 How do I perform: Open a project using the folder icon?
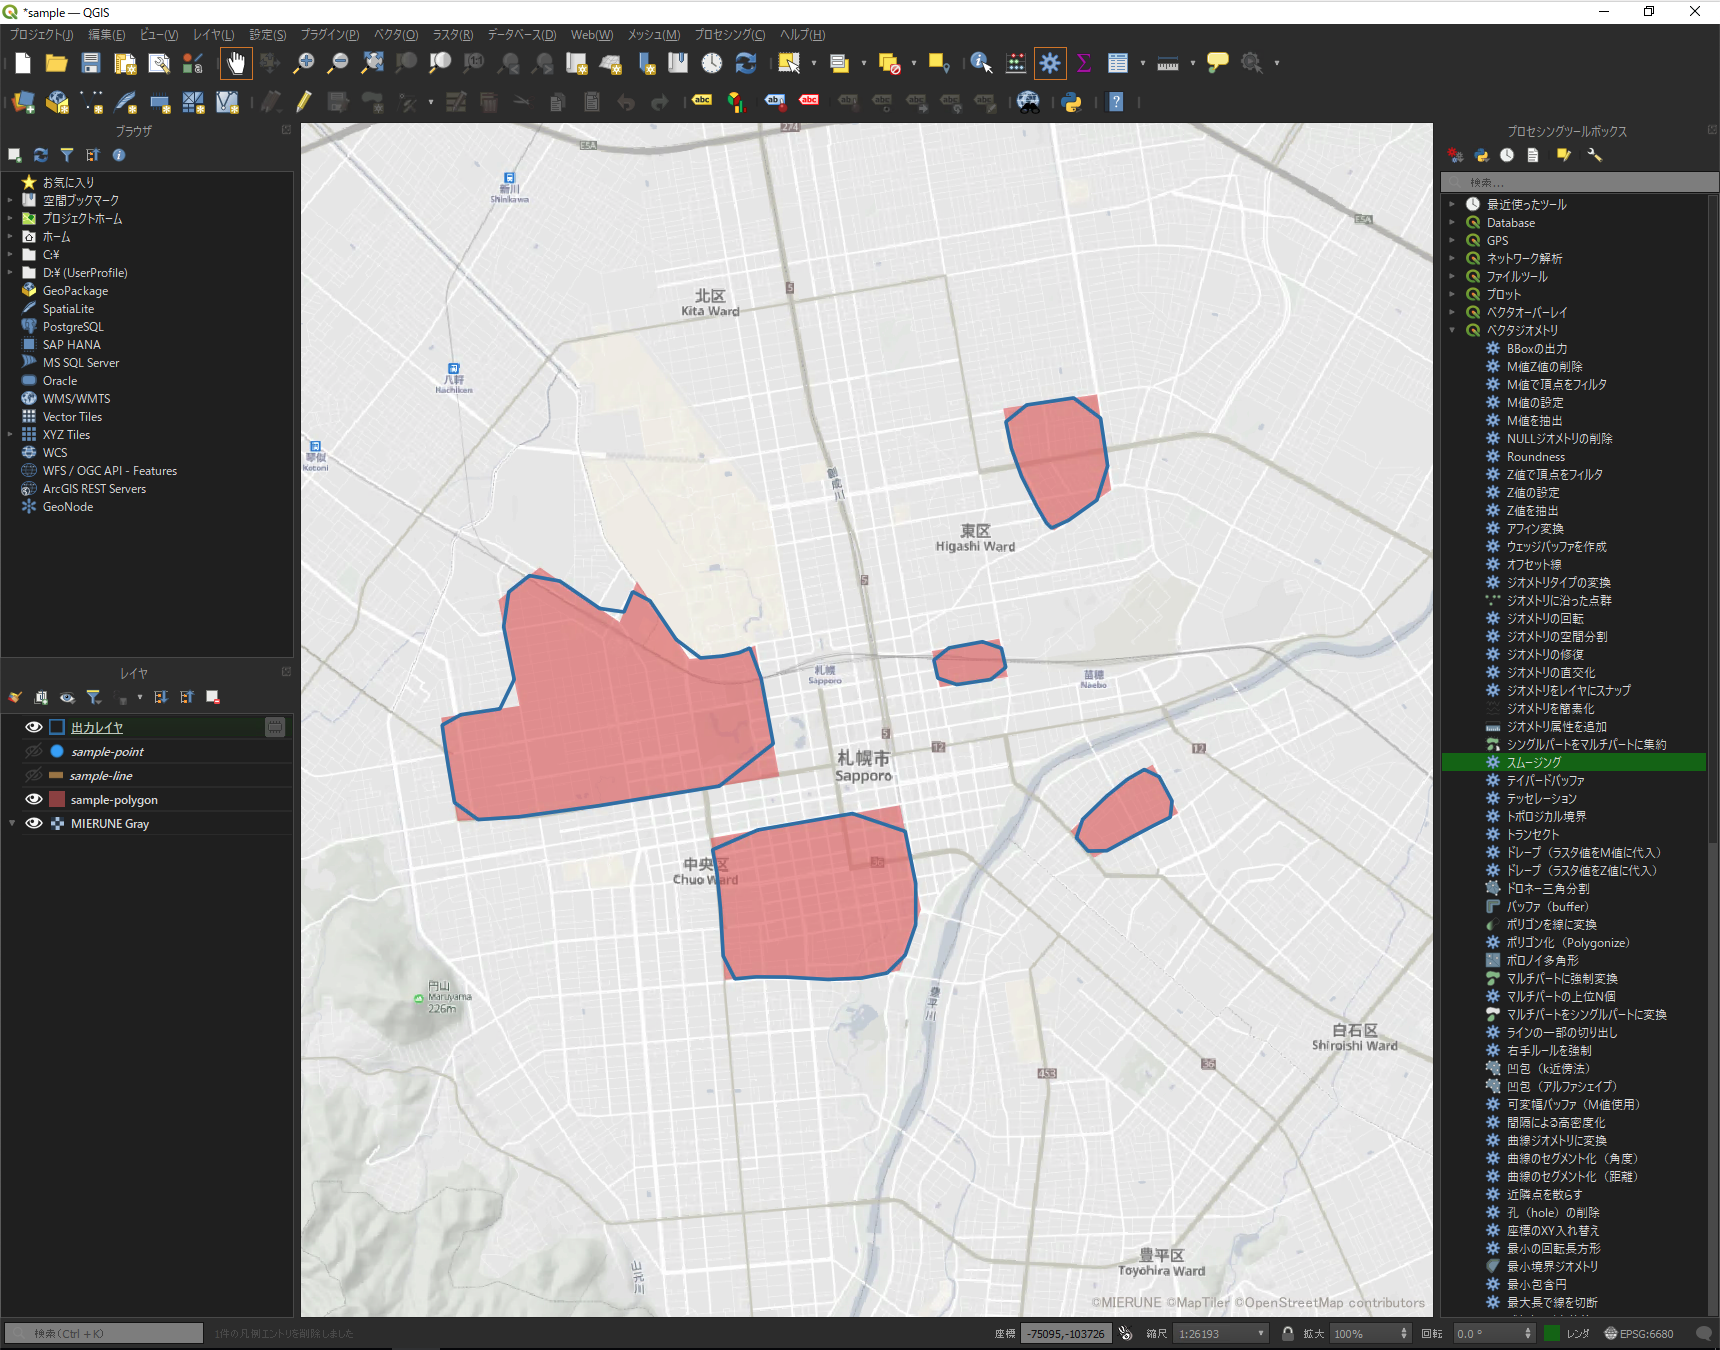(56, 64)
